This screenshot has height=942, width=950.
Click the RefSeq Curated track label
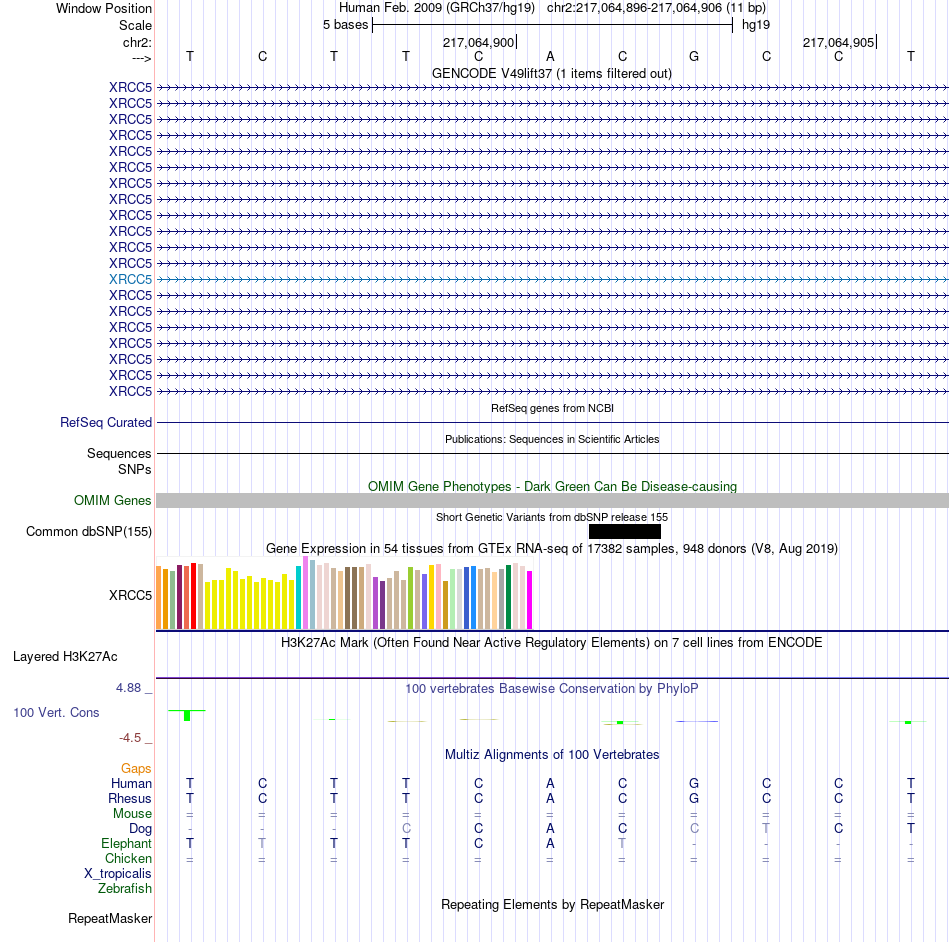(106, 422)
